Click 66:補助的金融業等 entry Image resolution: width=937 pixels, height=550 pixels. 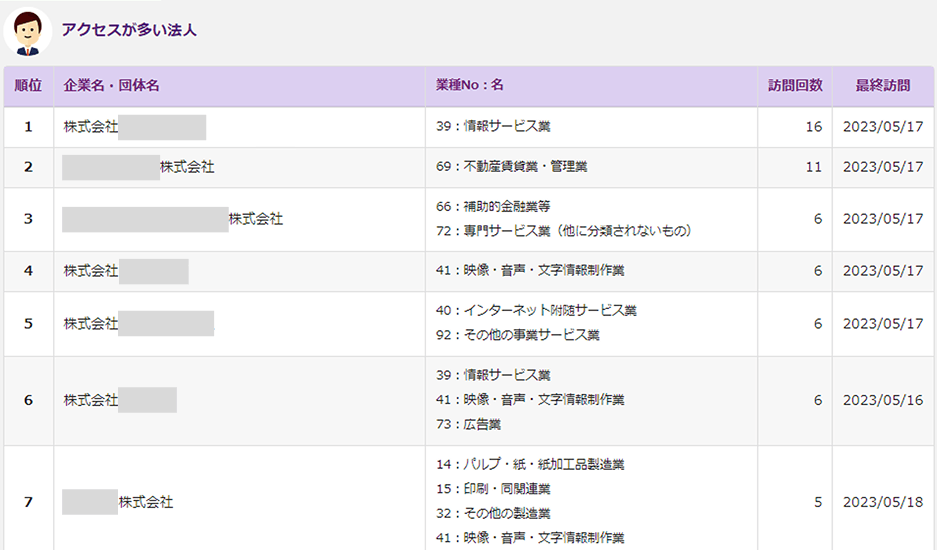(x=493, y=206)
